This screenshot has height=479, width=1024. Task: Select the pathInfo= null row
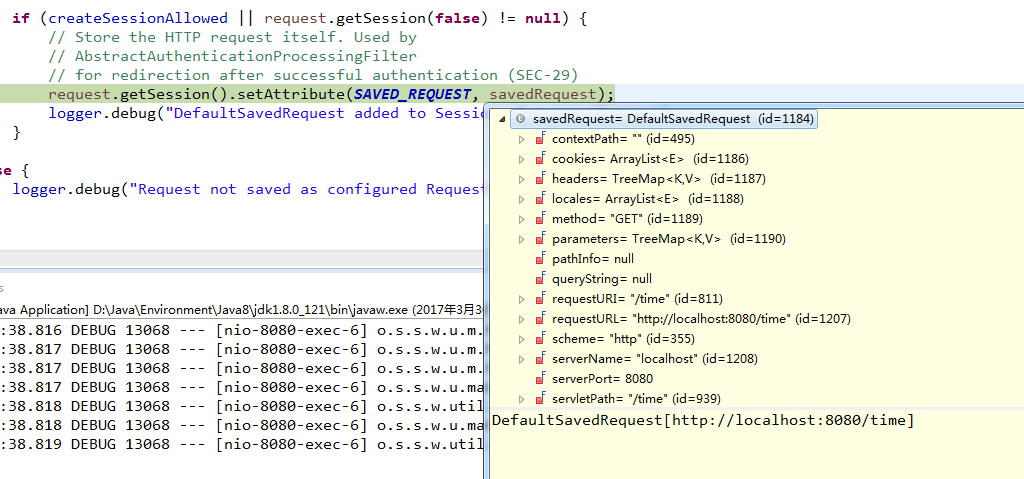click(592, 259)
